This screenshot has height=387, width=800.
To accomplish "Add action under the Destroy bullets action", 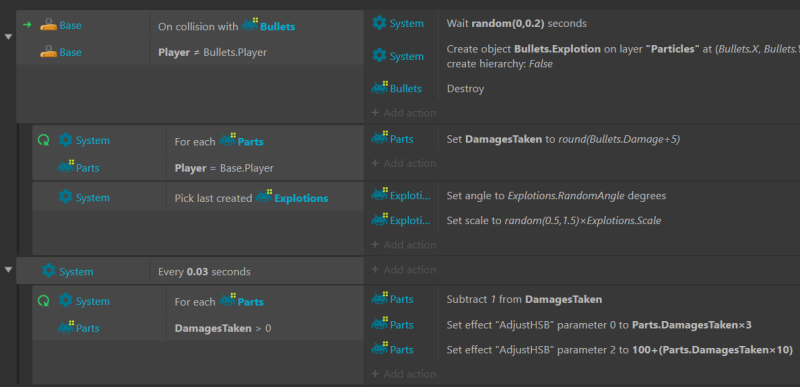I will coord(404,113).
